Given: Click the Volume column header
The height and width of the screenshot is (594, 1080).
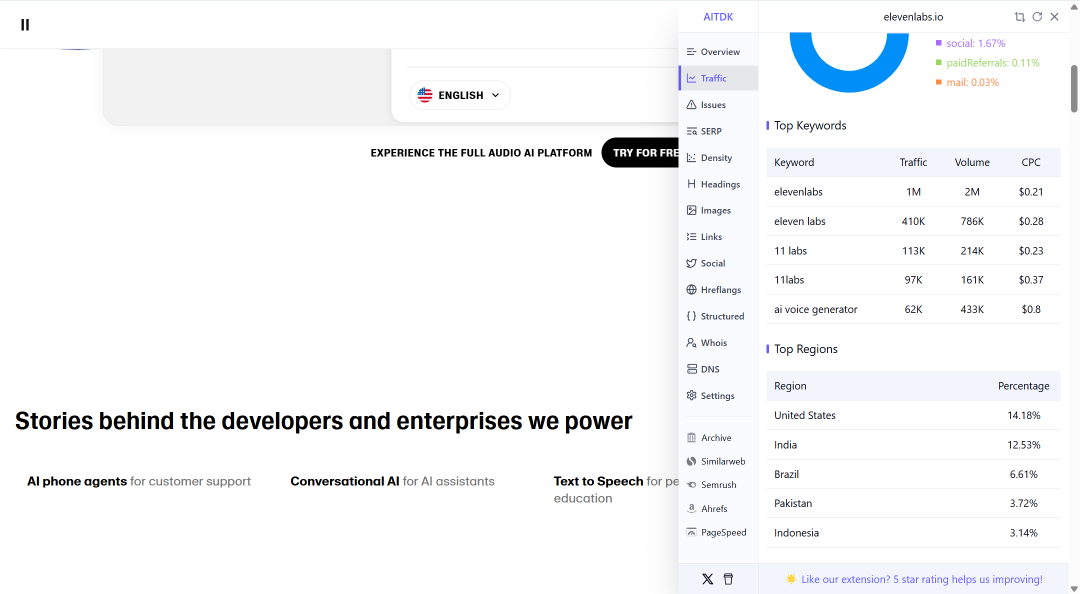Looking at the screenshot, I should pyautogui.click(x=972, y=162).
